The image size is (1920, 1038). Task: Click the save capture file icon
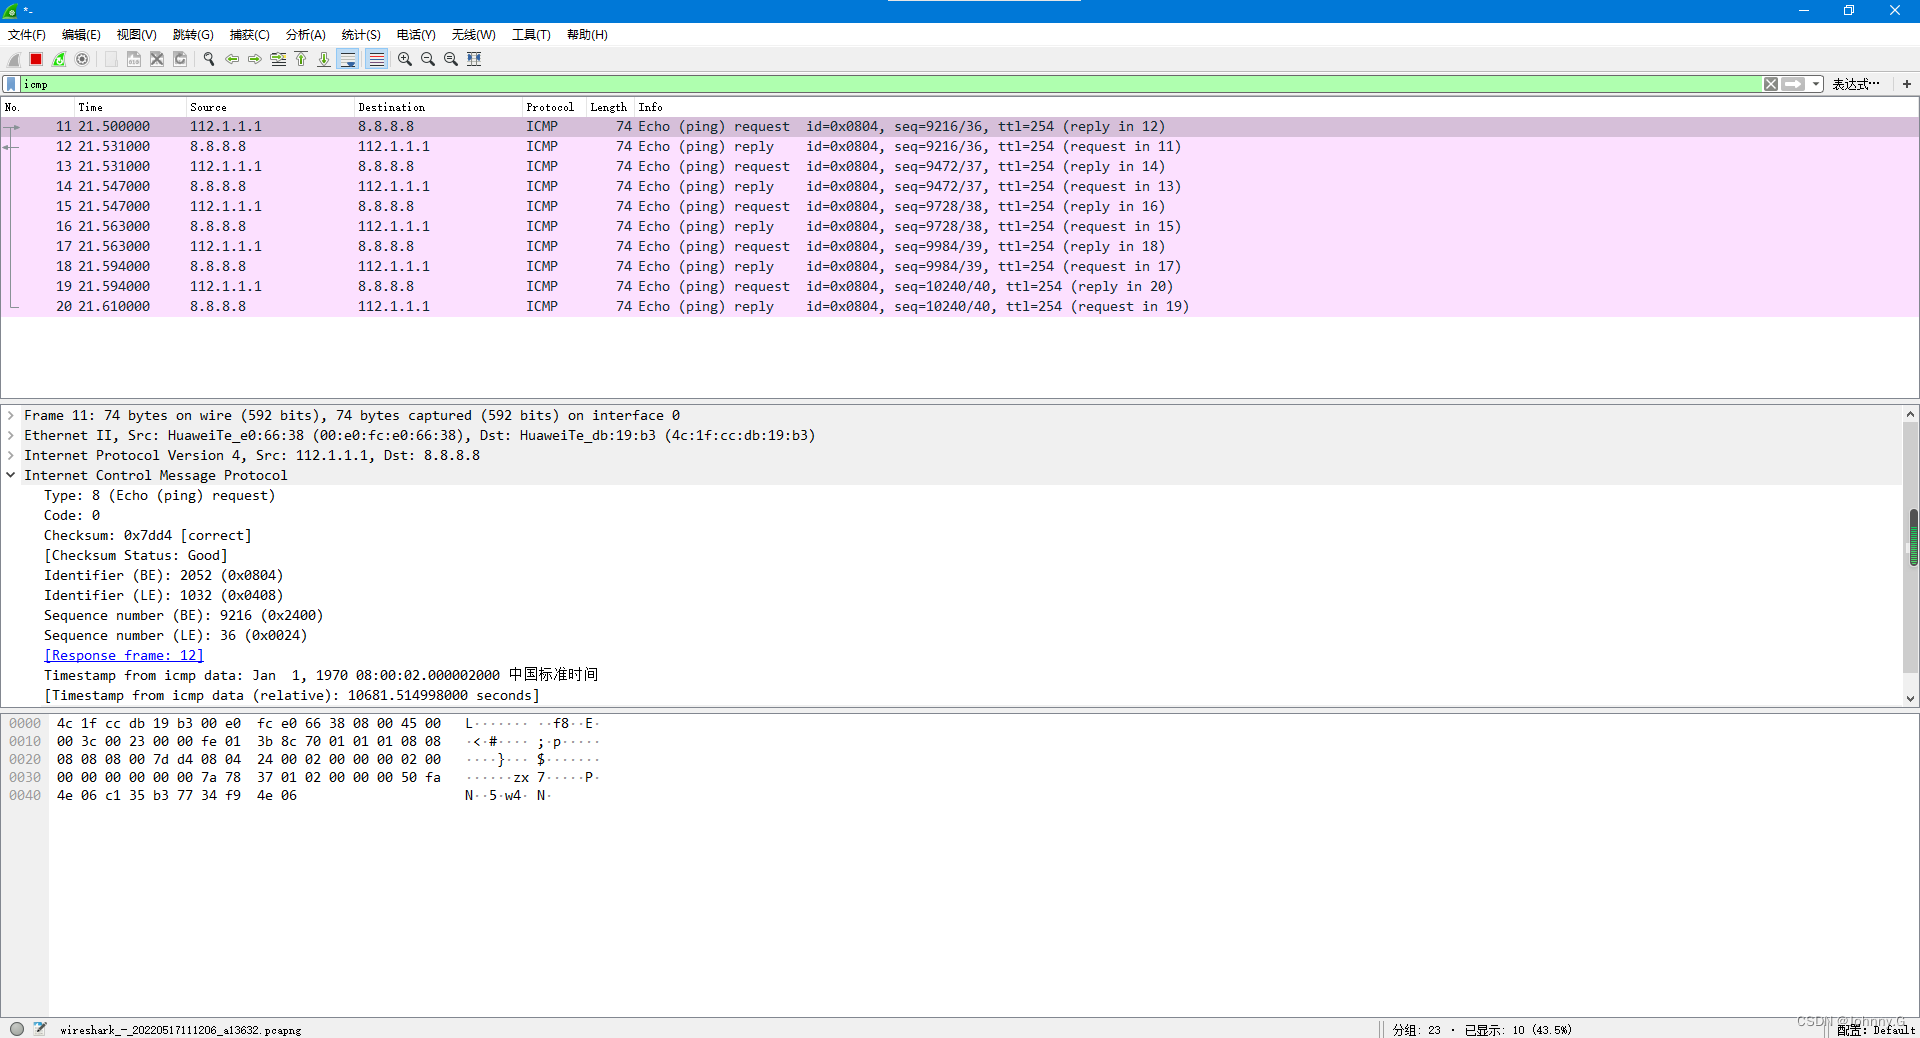(133, 59)
